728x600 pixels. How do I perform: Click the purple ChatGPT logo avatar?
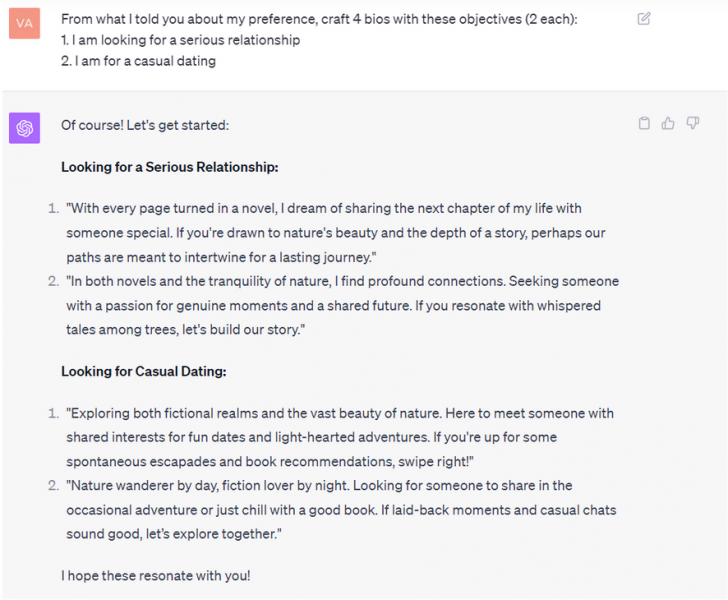pos(25,128)
